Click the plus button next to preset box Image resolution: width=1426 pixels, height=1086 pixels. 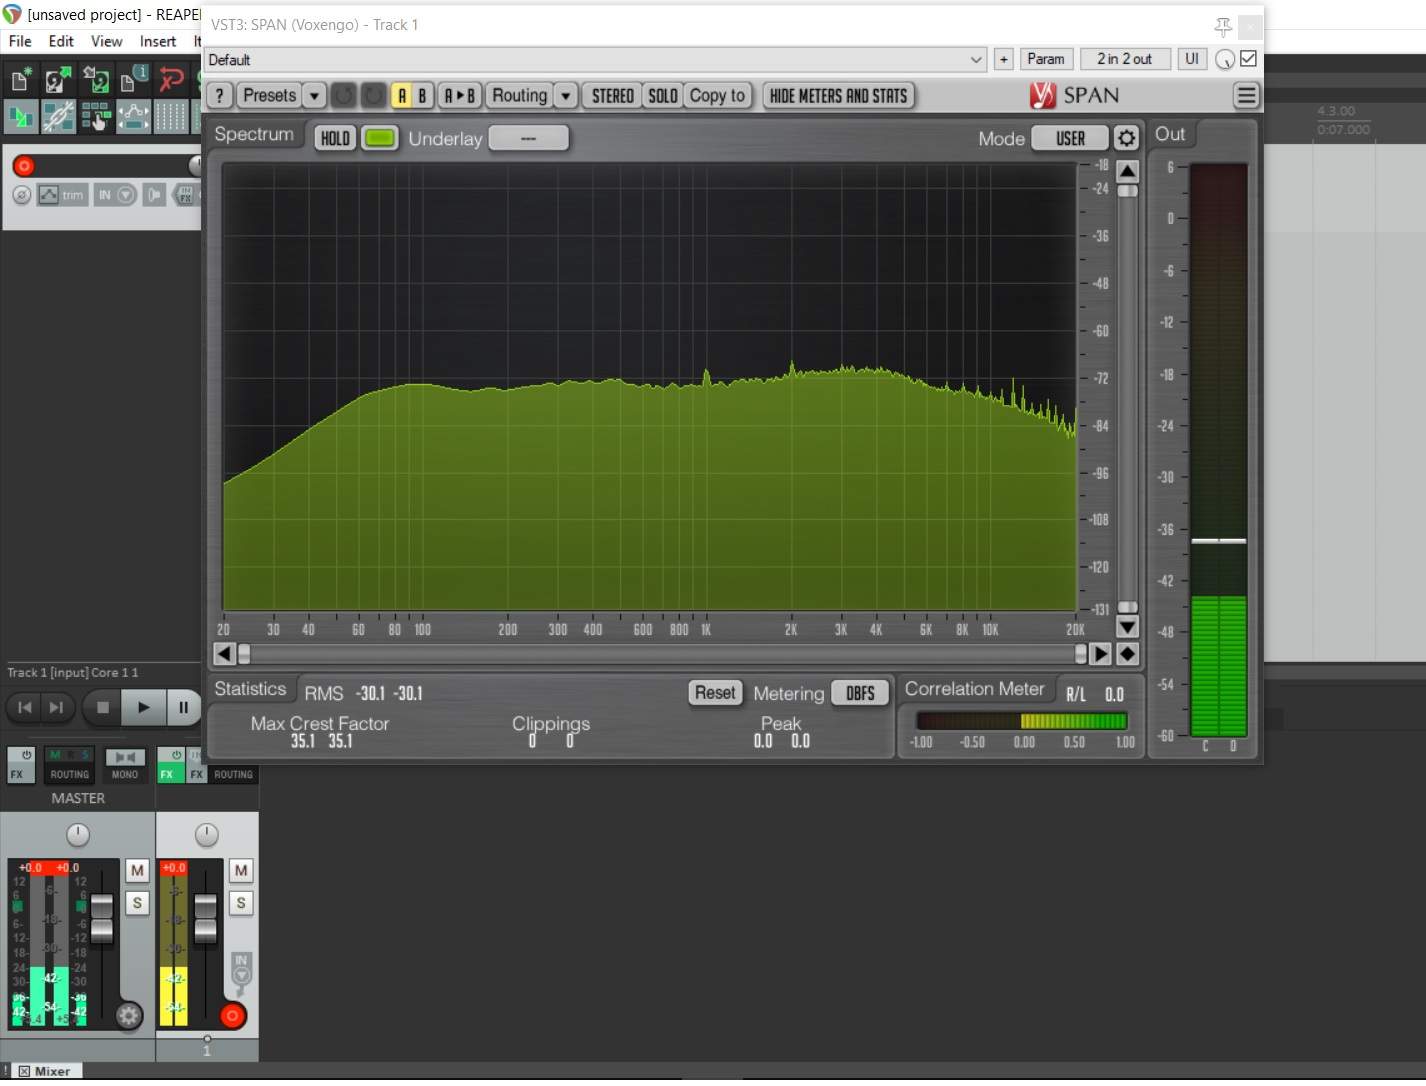tap(1004, 60)
